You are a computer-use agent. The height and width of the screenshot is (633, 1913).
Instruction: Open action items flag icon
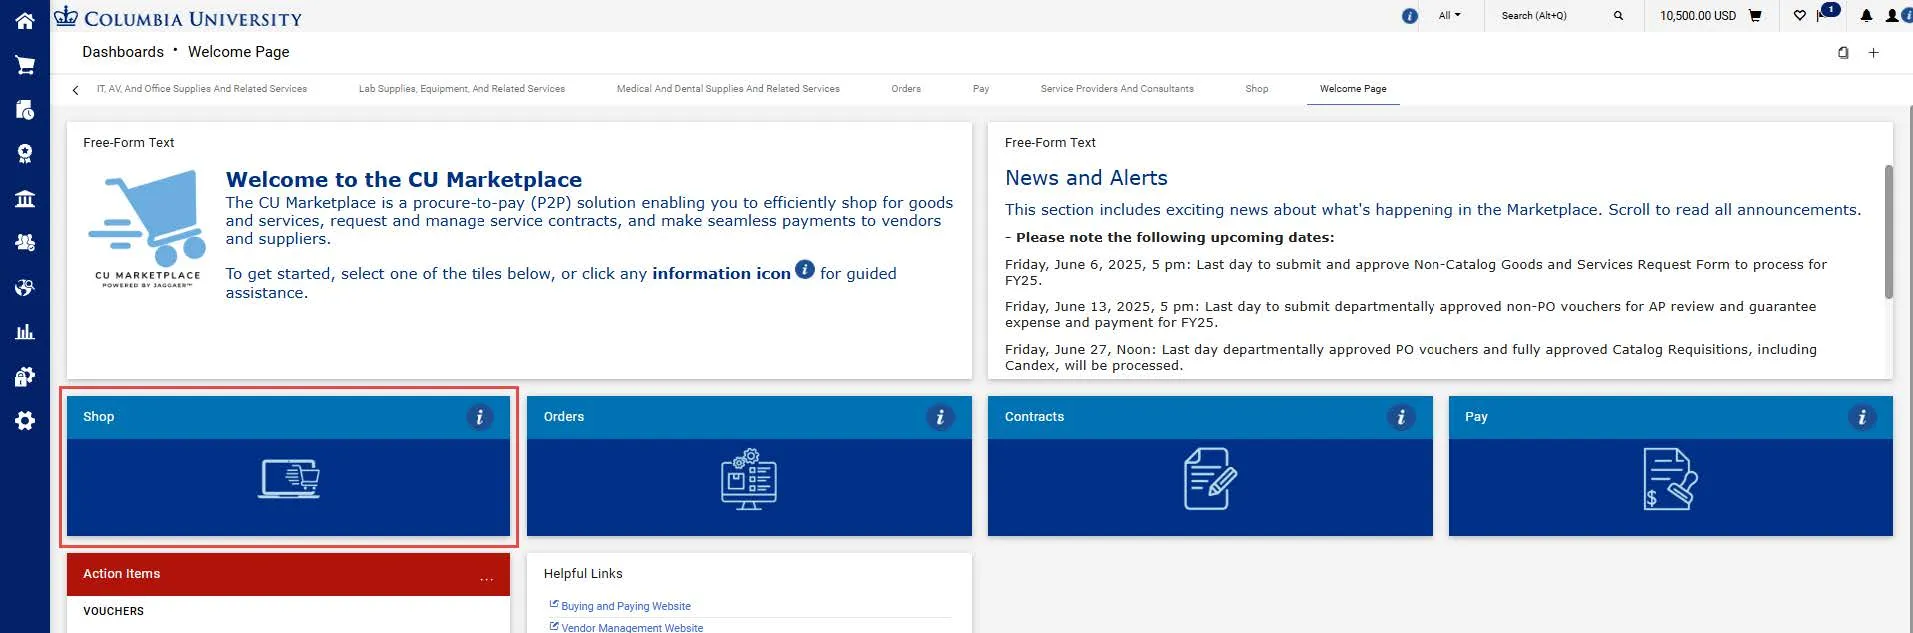pos(1822,16)
